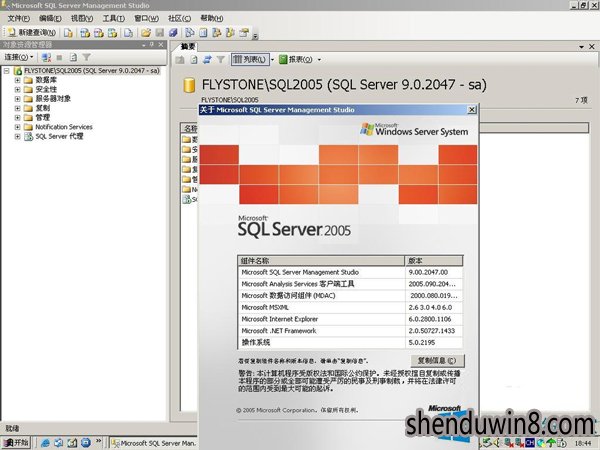Close the About SQL Server Management Studio dialog
Screen dimensions: 600x450
[472, 110]
